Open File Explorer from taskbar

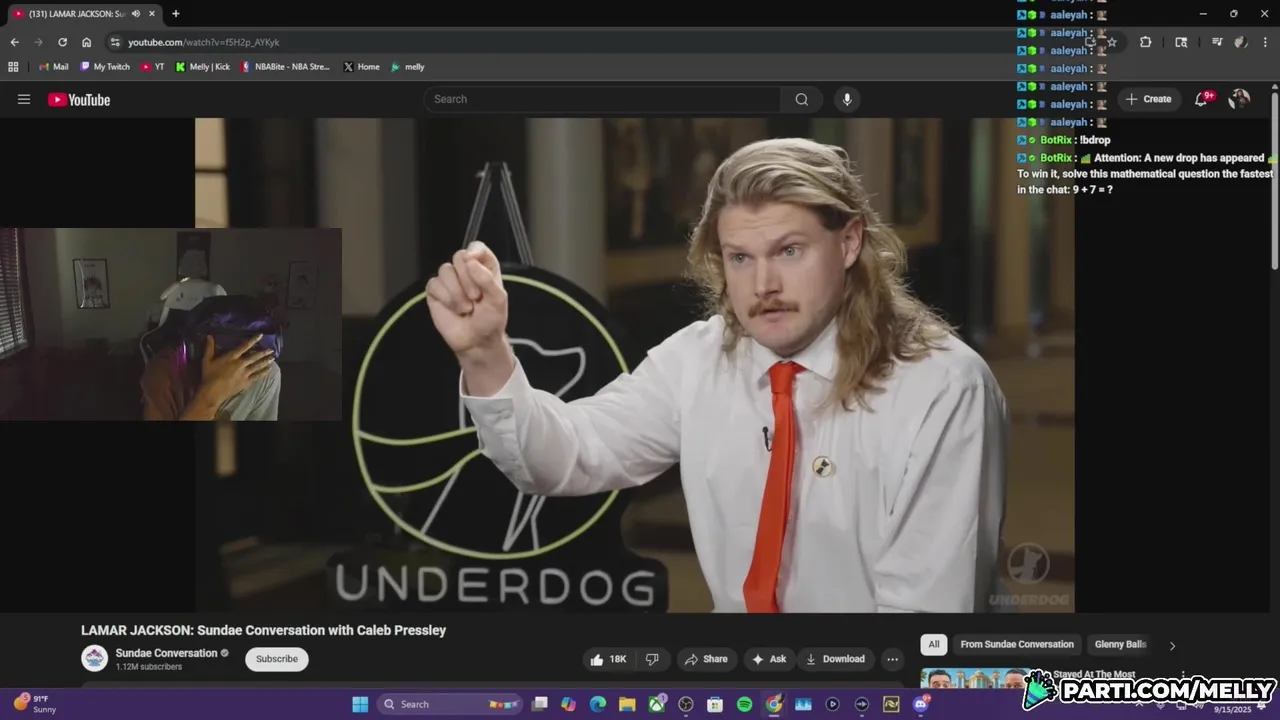(x=627, y=704)
